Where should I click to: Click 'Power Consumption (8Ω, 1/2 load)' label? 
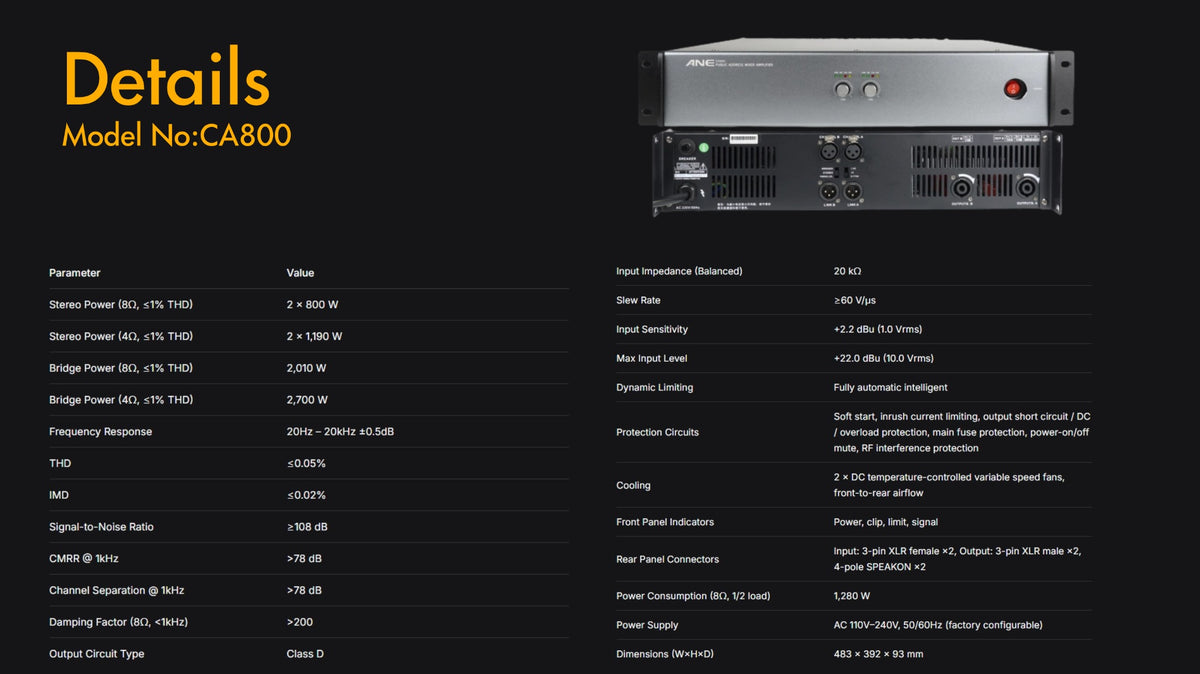pyautogui.click(x=693, y=596)
